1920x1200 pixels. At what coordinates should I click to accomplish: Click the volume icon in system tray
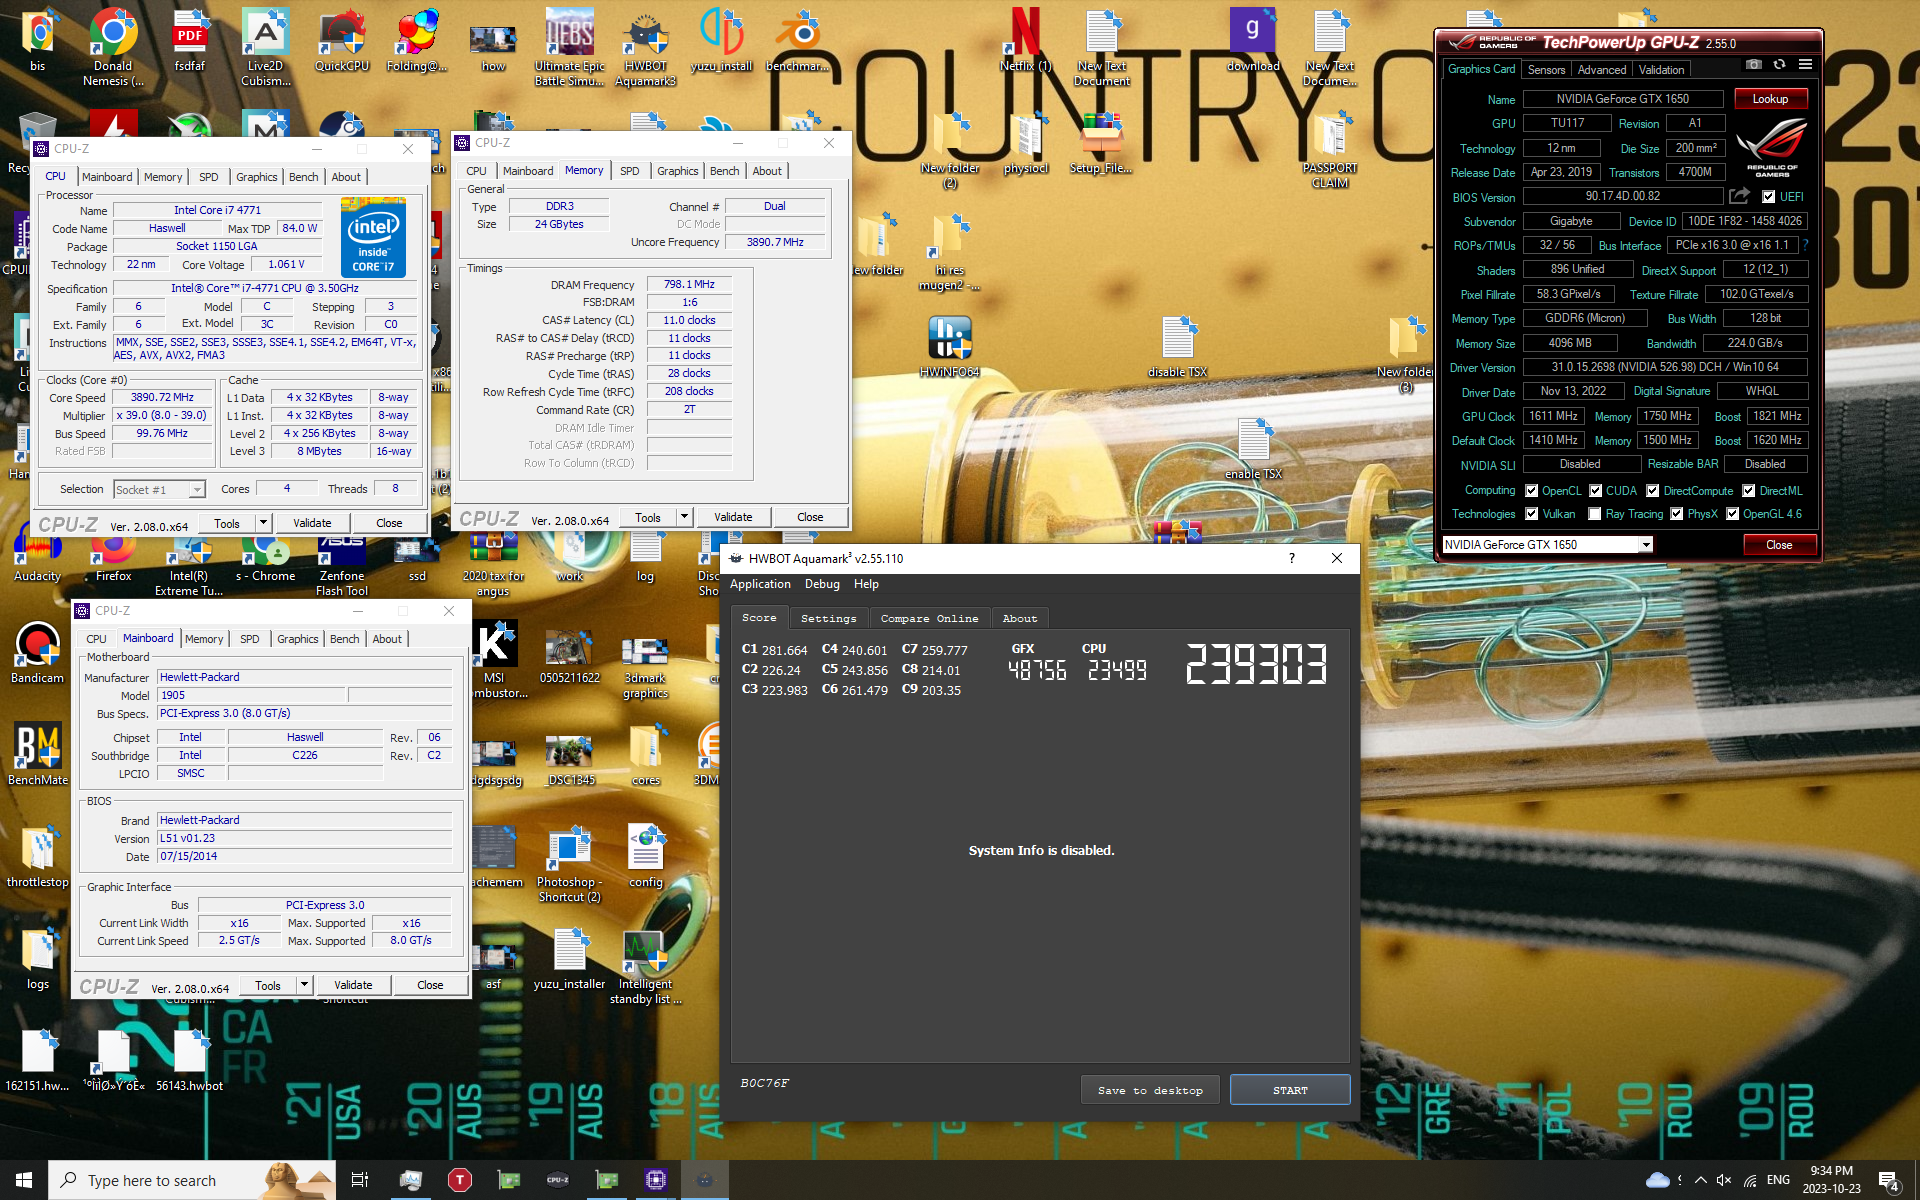[x=1724, y=1180]
